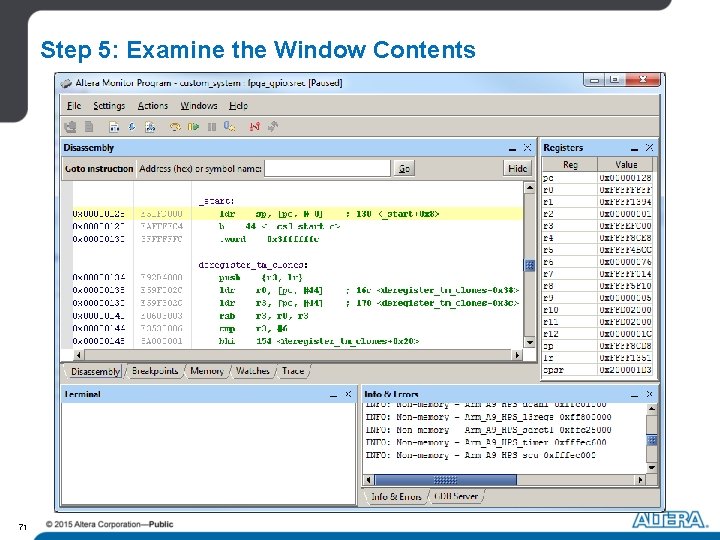Click the push {r3, lr} instruction line
Screen dimensions: 720x540
coord(297,277)
